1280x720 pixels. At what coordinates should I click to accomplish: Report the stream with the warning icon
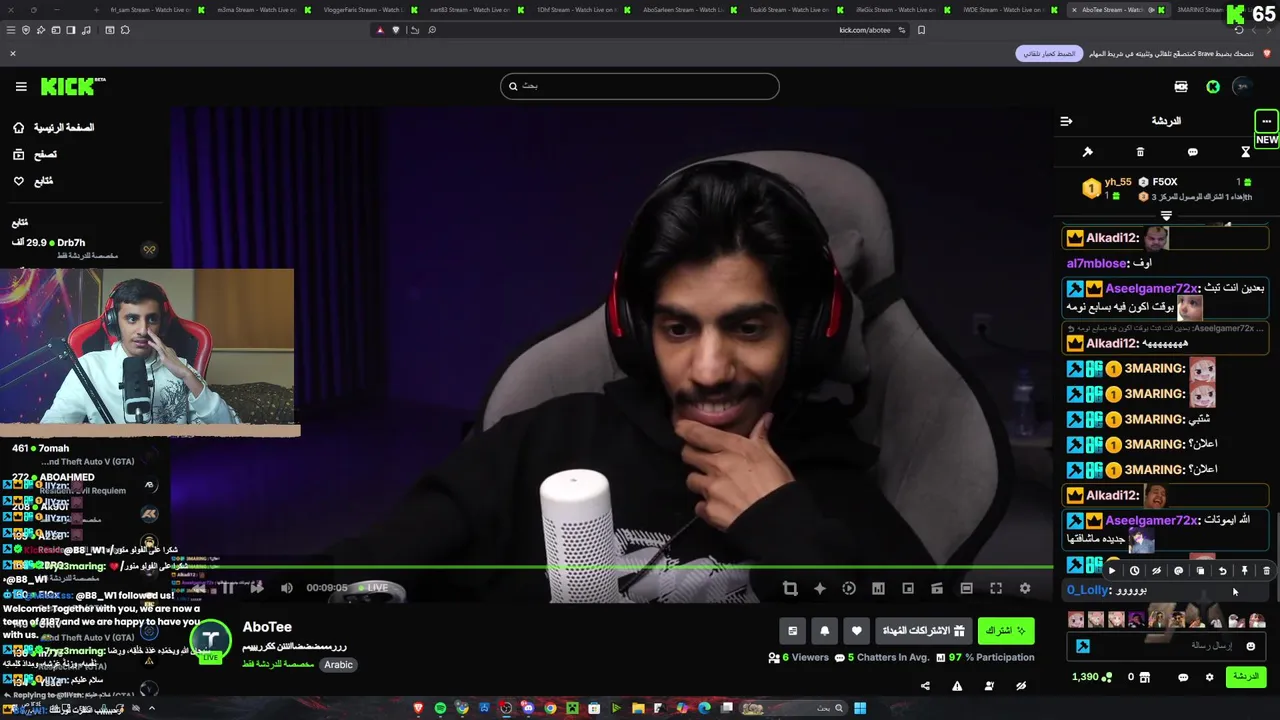coord(957,686)
